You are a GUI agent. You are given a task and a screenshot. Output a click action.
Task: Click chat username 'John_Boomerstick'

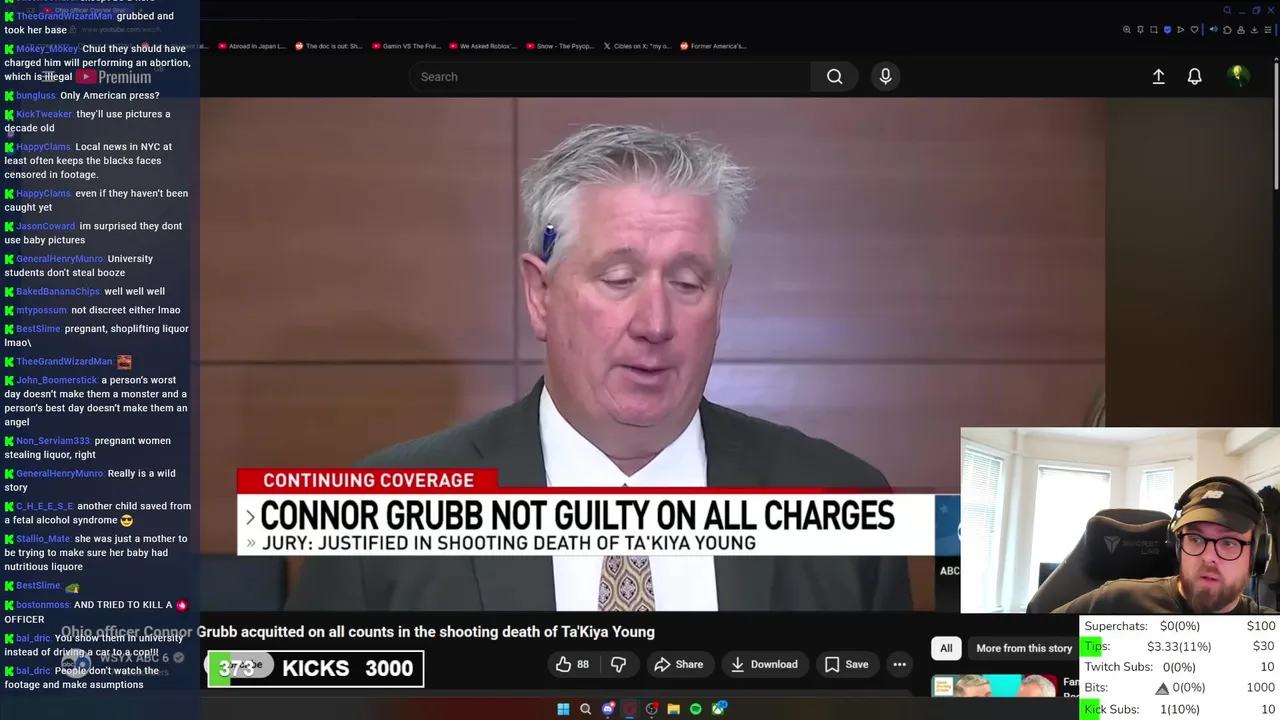coord(57,380)
